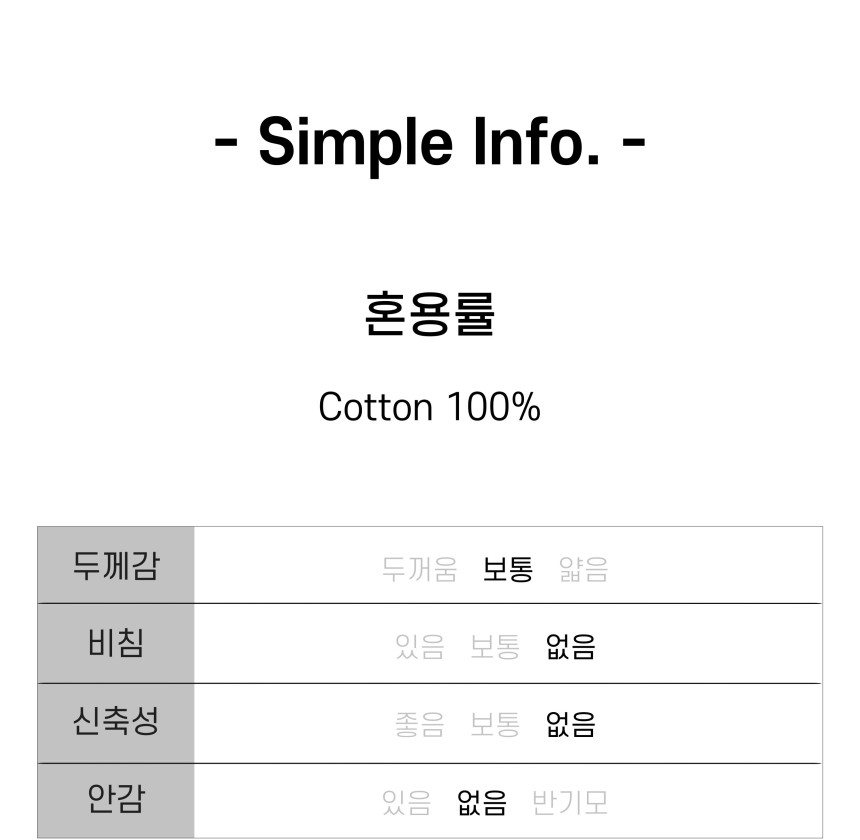
Task: Select 얇음 thickness option
Action: pyautogui.click(x=584, y=569)
